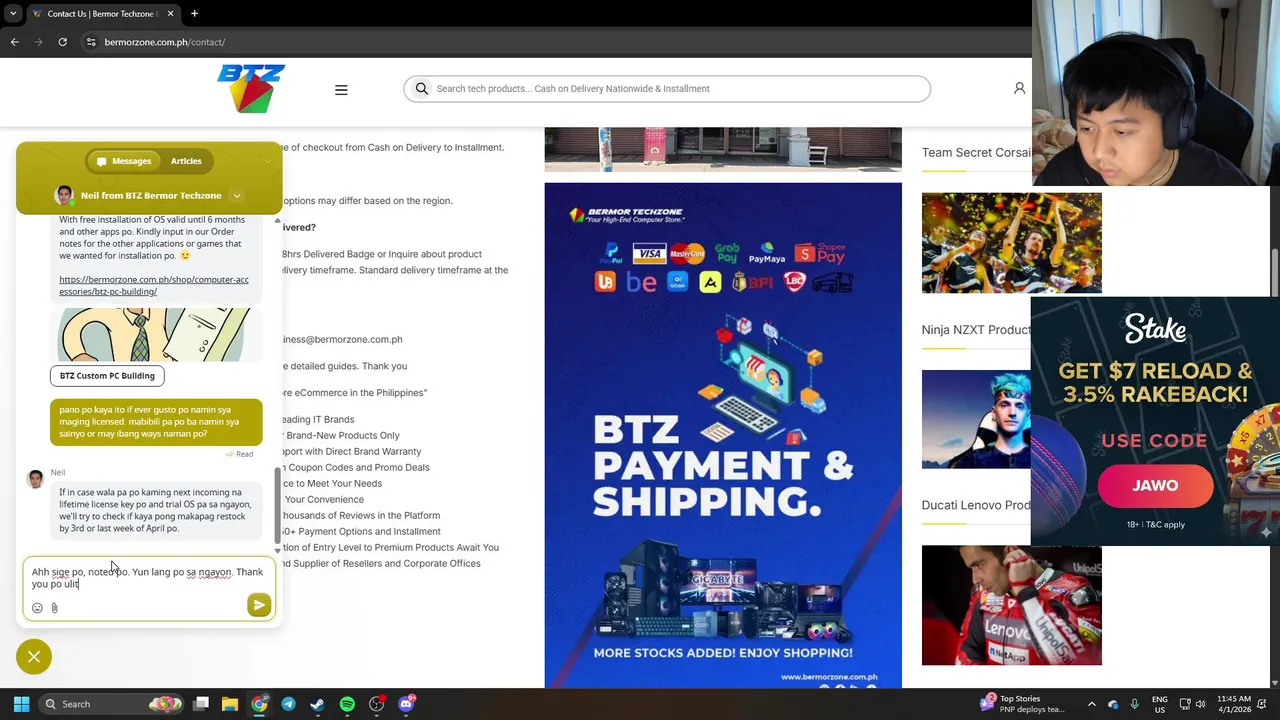Open ENG US language switcher
Image resolution: width=1280 pixels, height=720 pixels.
pyautogui.click(x=1159, y=704)
